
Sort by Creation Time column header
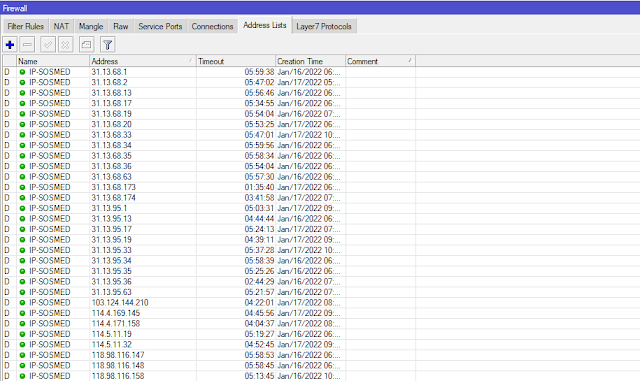coord(310,61)
